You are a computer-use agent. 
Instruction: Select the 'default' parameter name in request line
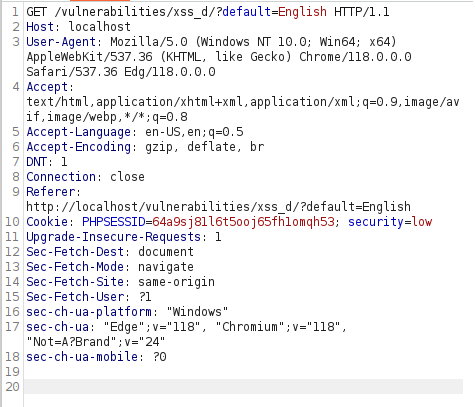pyautogui.click(x=246, y=12)
